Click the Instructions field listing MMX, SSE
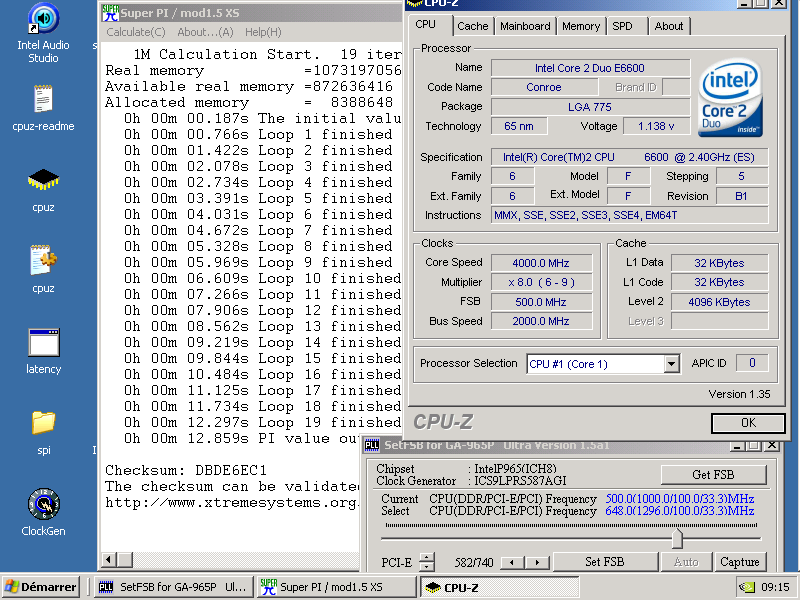 [x=630, y=215]
